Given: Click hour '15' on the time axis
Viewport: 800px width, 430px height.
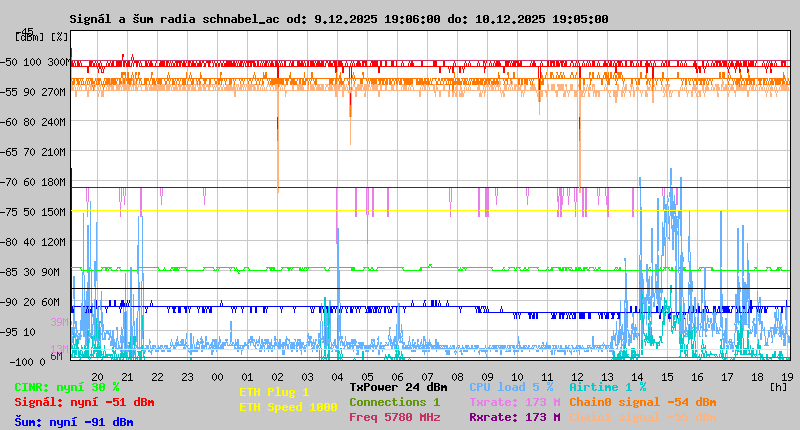Looking at the screenshot, I should pos(667,377).
